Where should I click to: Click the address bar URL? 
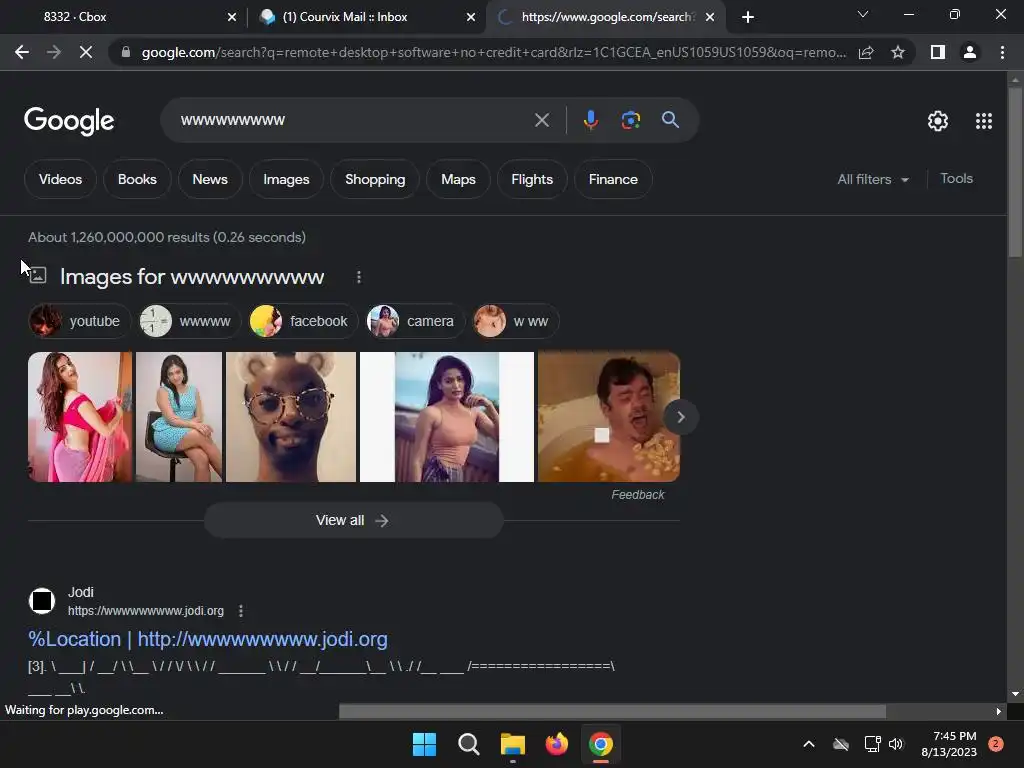point(494,52)
